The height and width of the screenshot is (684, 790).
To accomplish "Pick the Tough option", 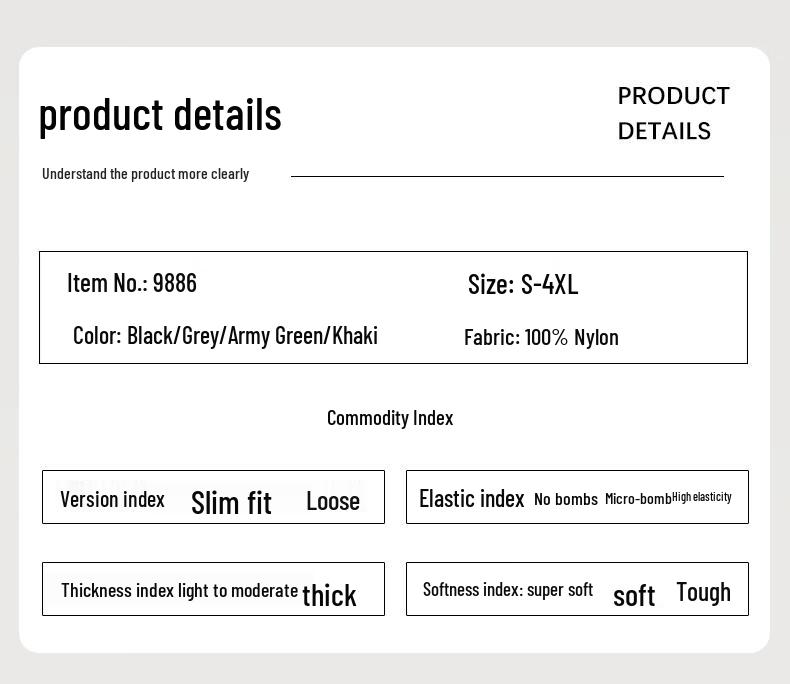I will point(703,592).
